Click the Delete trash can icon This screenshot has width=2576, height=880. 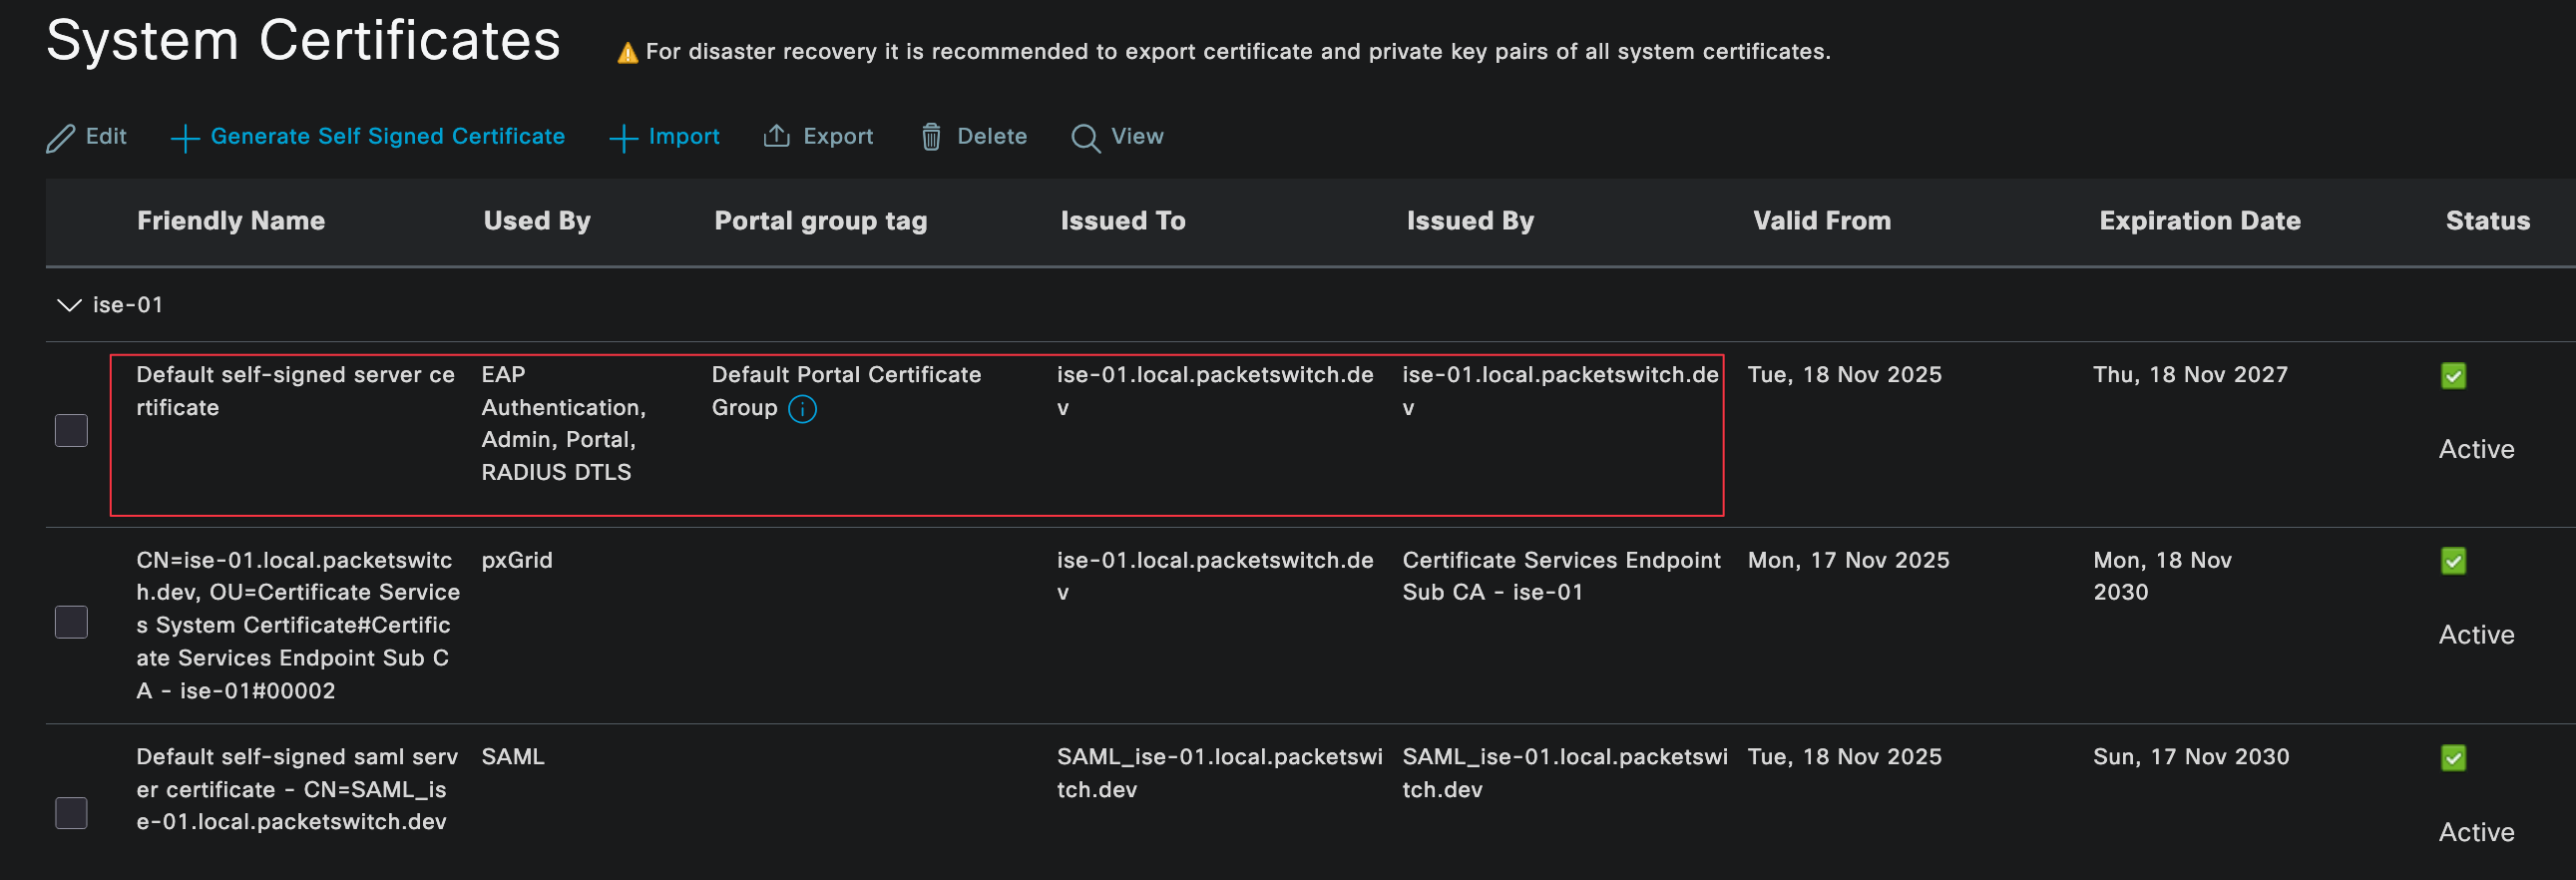click(930, 137)
